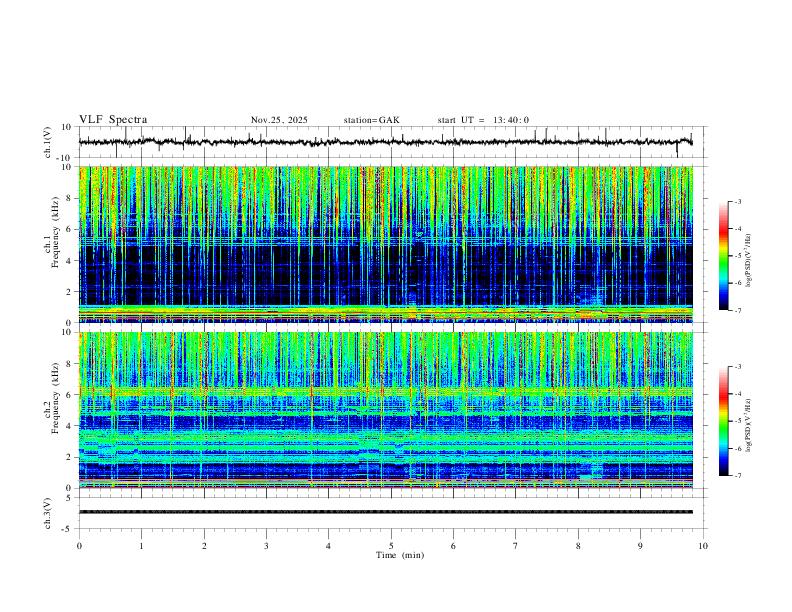Click time axis tick label "0"
Image resolution: width=792 pixels, height=612 pixels.
(79, 546)
